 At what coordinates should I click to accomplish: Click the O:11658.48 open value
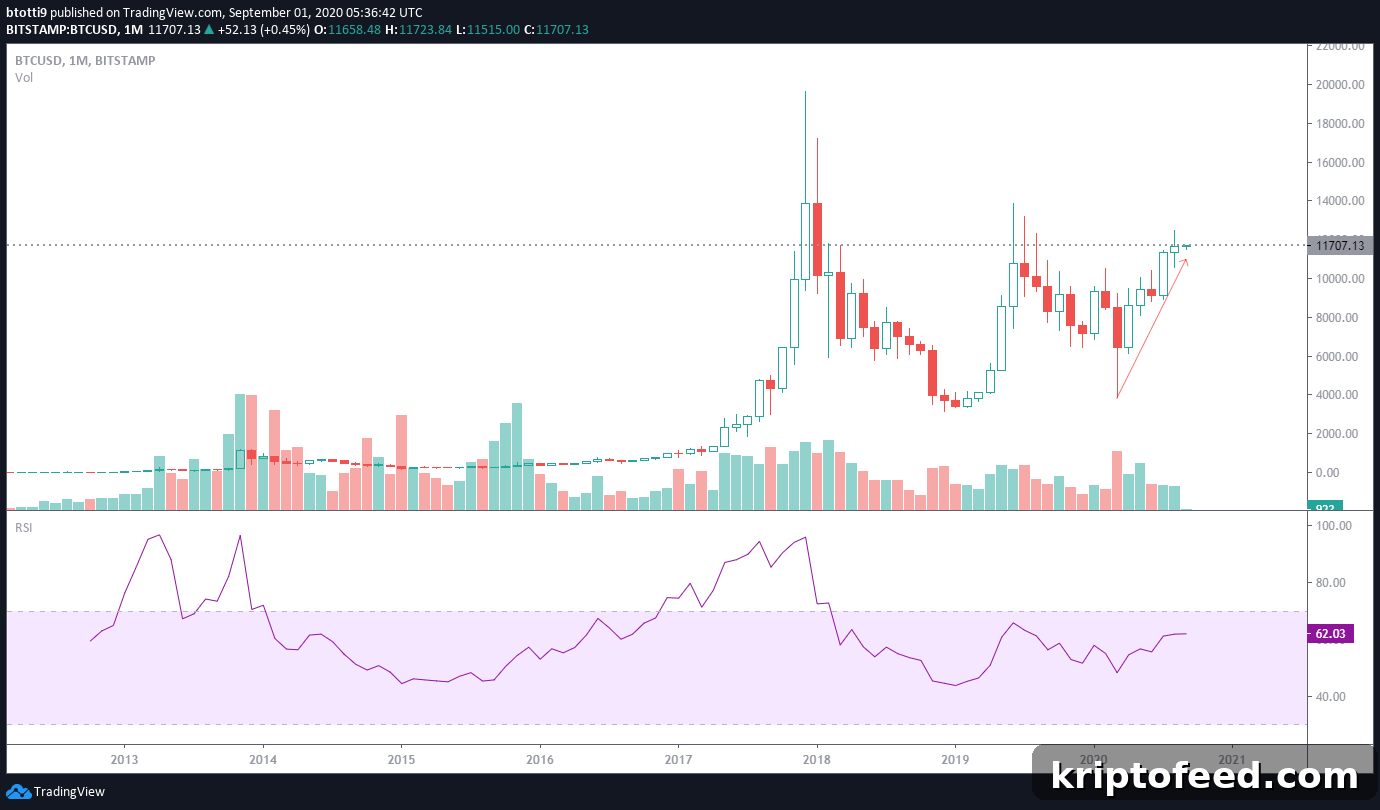click(x=347, y=30)
